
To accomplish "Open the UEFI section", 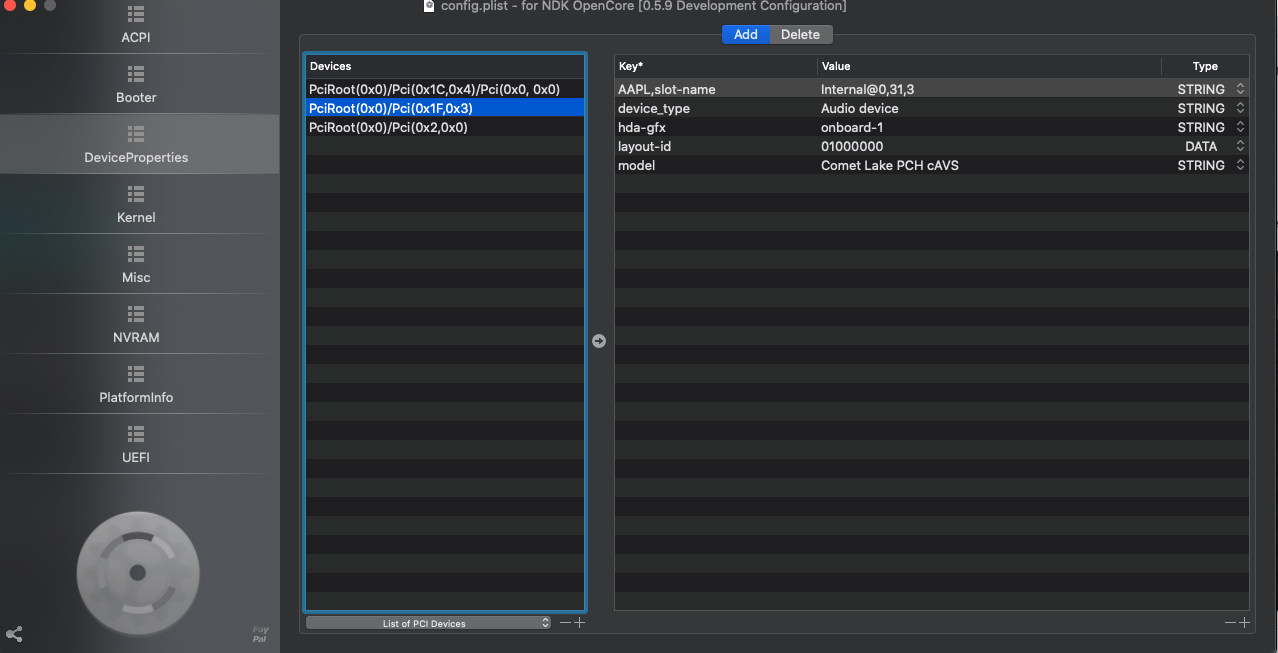I will tap(136, 445).
